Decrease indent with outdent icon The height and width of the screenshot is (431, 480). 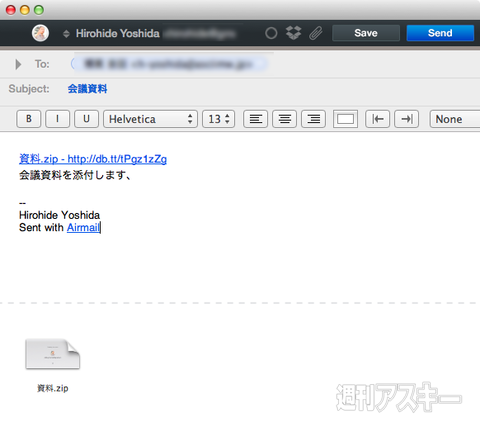pyautogui.click(x=378, y=119)
